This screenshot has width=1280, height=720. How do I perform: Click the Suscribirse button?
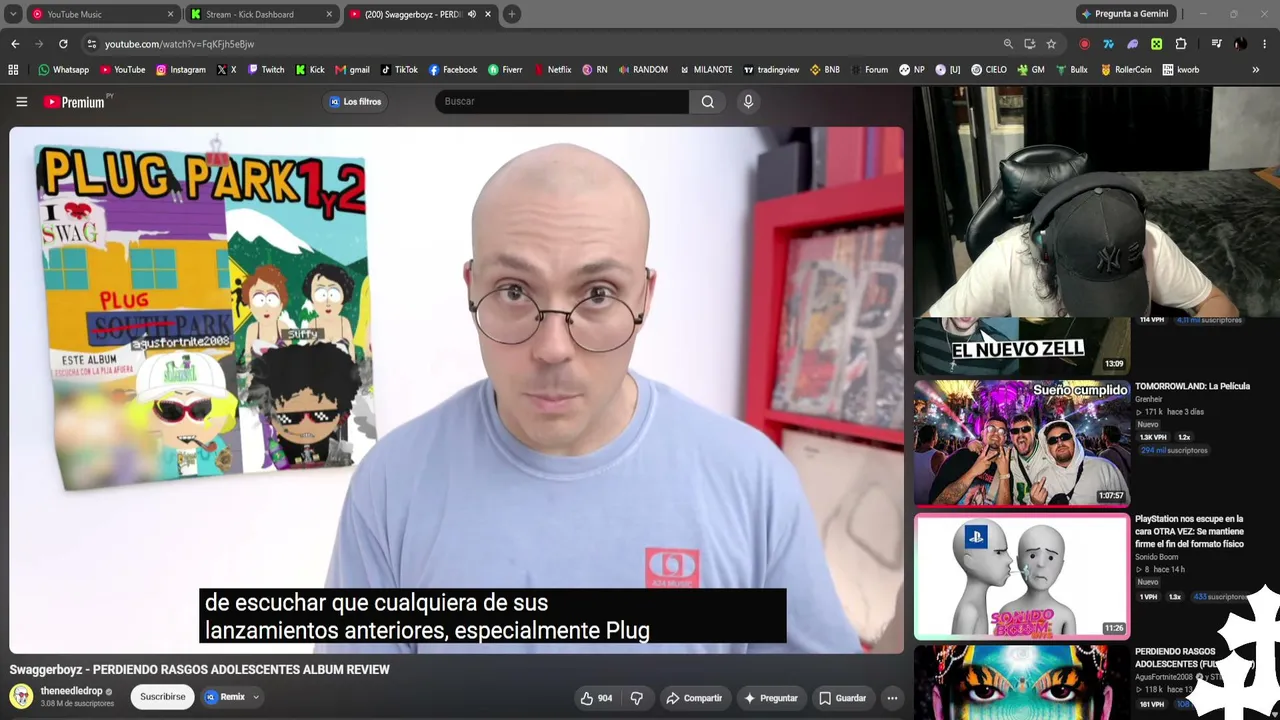(162, 697)
